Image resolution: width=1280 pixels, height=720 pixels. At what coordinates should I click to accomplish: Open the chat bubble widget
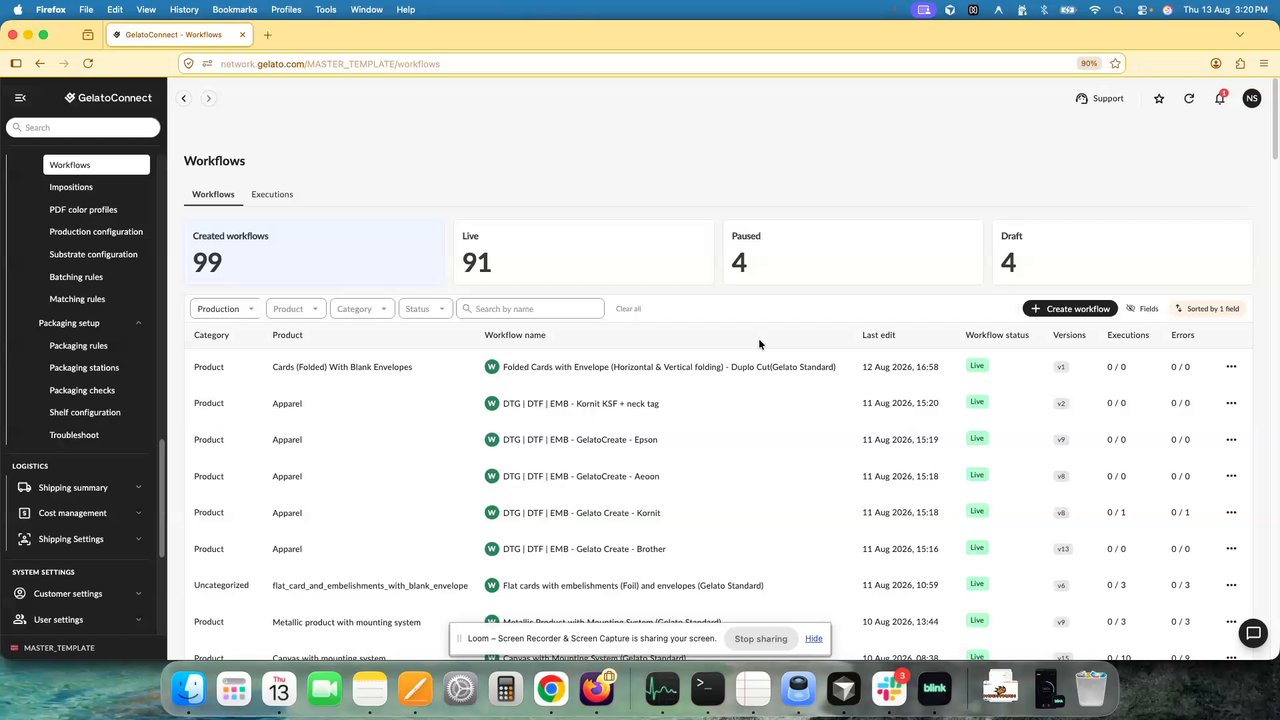[x=1253, y=633]
